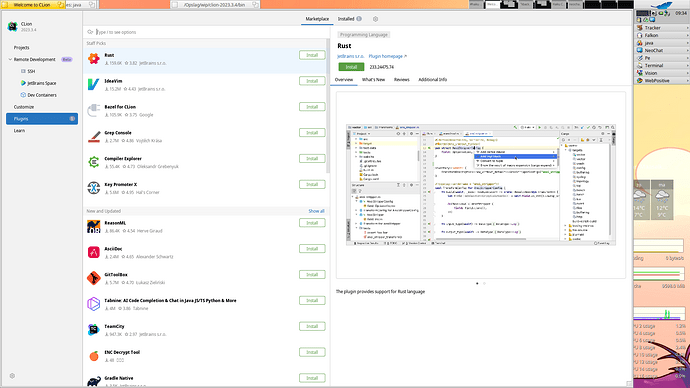Expand the Terminal entry arrow in Deskbar
This screenshot has width=690, height=388.
coord(687,66)
